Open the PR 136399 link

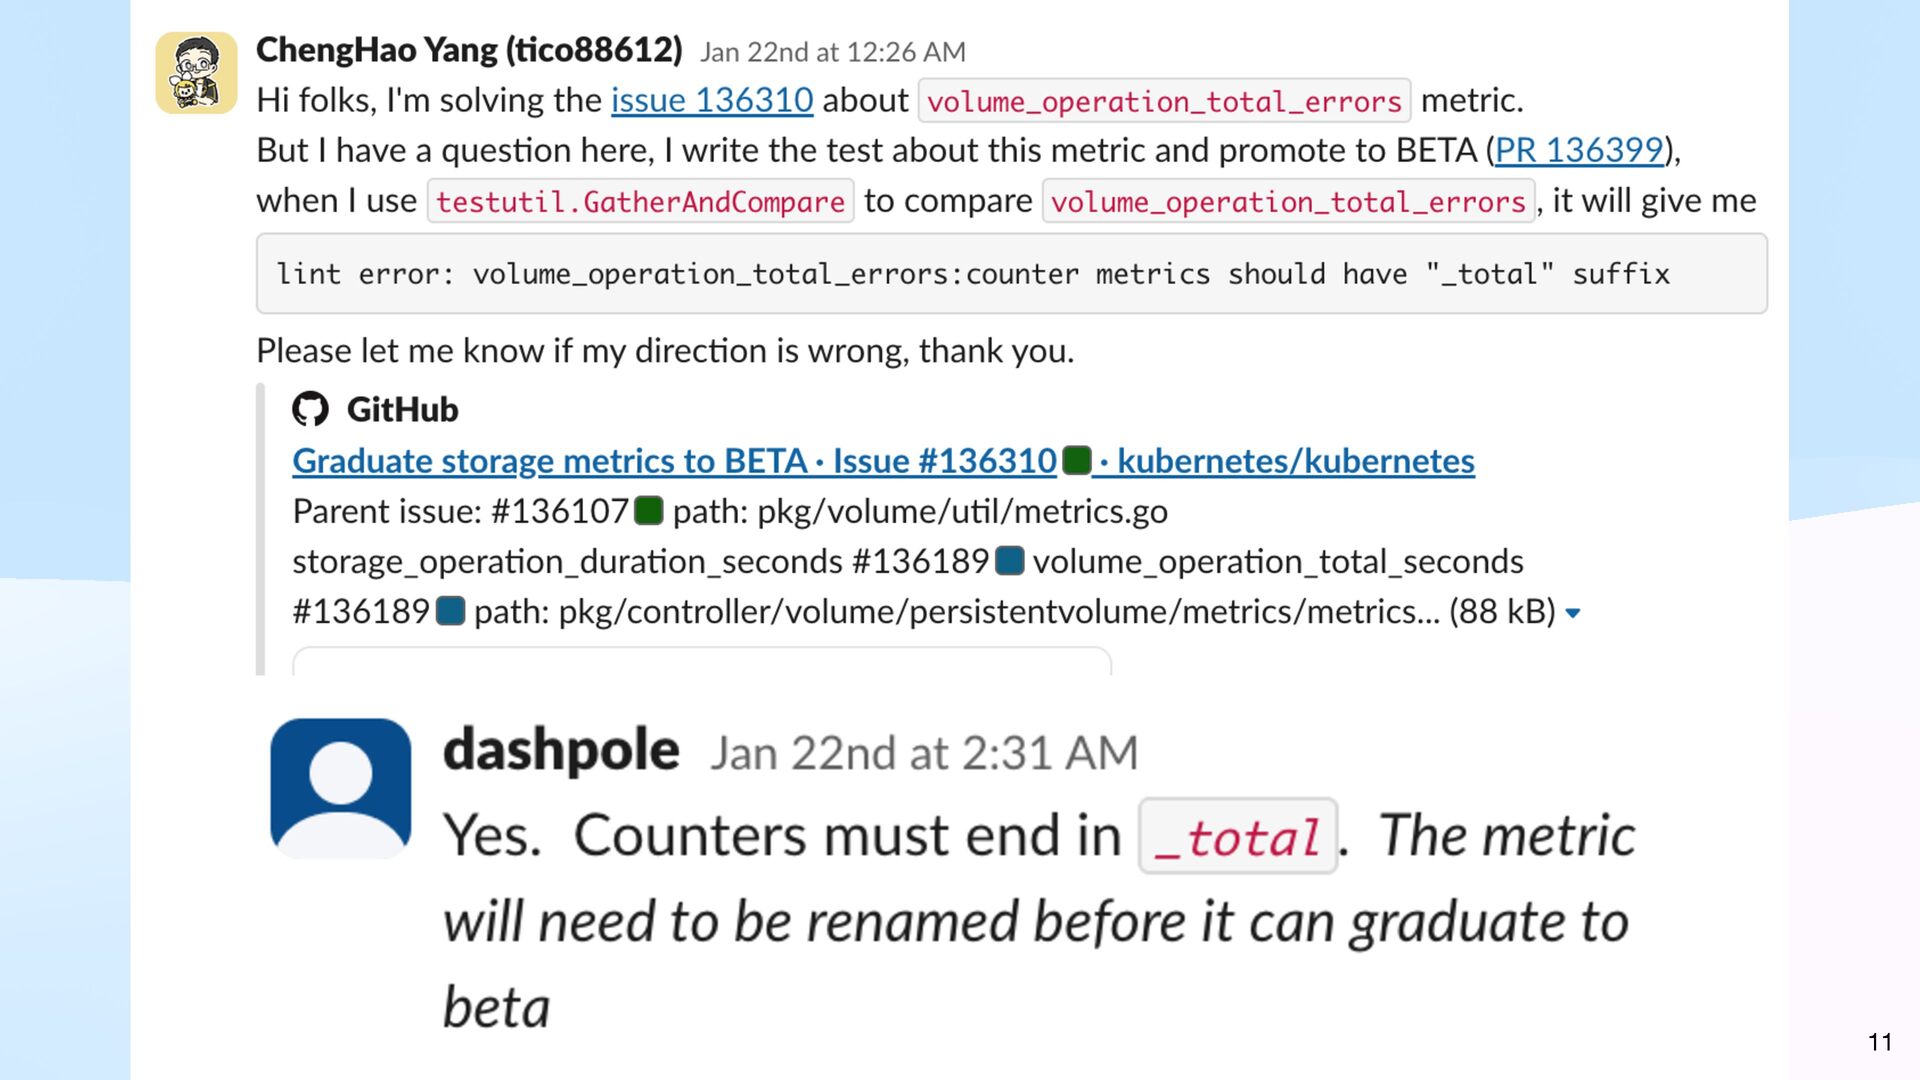1578,150
